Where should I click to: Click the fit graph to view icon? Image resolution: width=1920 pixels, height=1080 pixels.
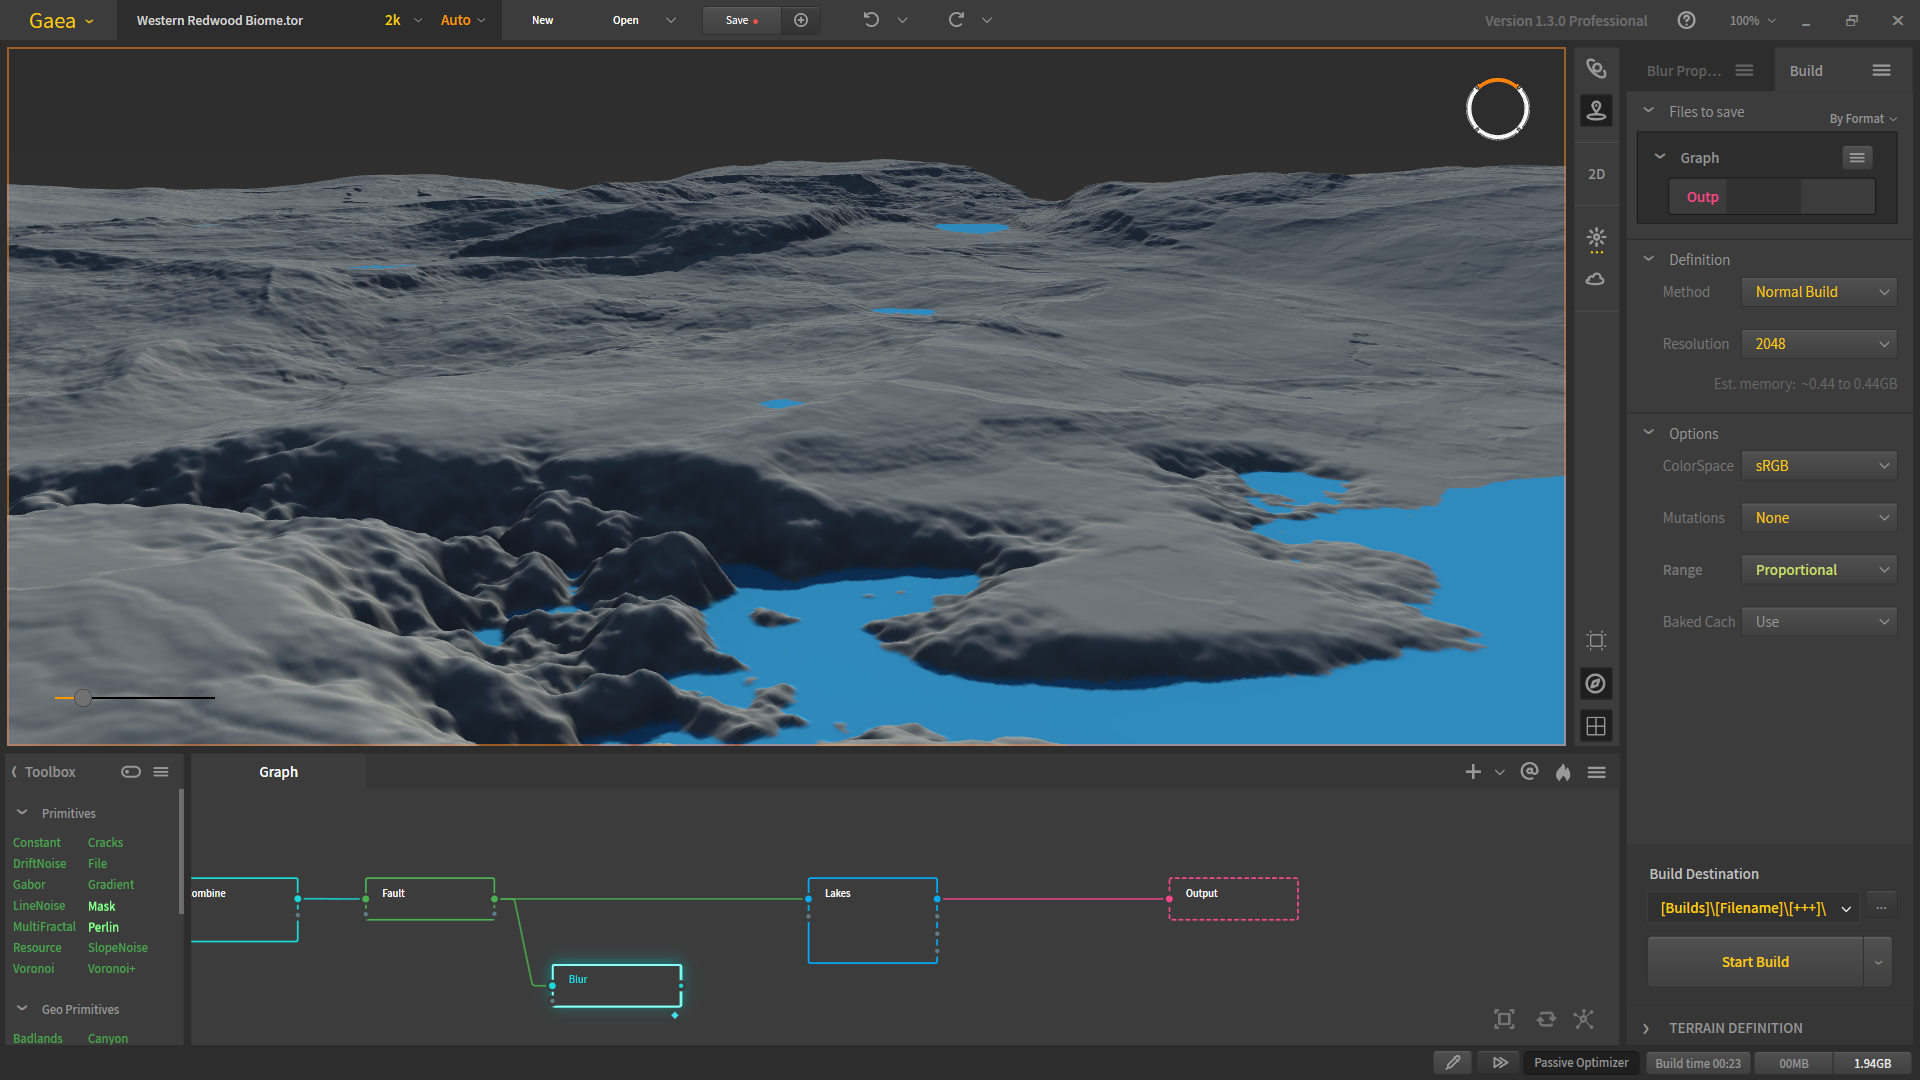click(1504, 1019)
